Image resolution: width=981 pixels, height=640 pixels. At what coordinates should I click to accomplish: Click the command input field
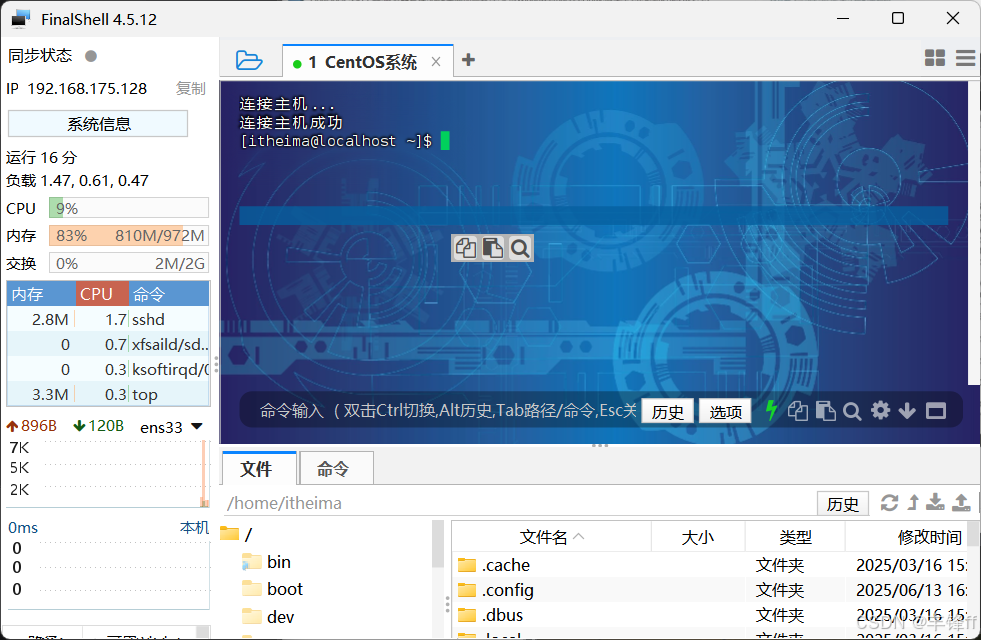coord(447,410)
